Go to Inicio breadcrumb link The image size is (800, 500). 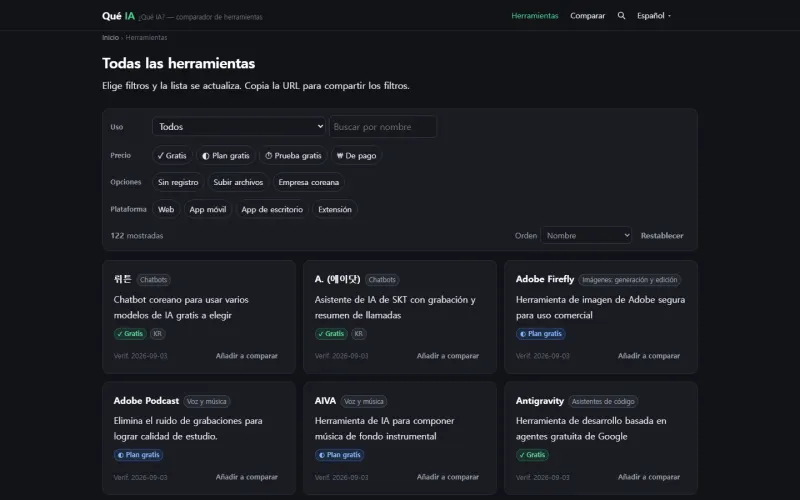(110, 37)
